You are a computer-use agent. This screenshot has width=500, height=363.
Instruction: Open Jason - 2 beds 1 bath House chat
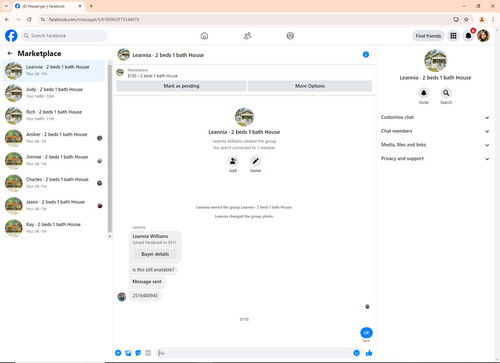[x=53, y=205]
